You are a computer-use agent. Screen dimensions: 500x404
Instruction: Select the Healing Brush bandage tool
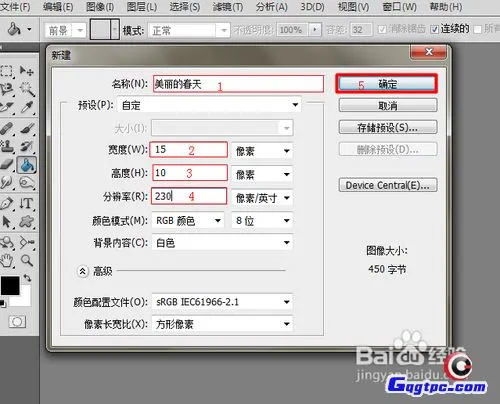pos(7,128)
